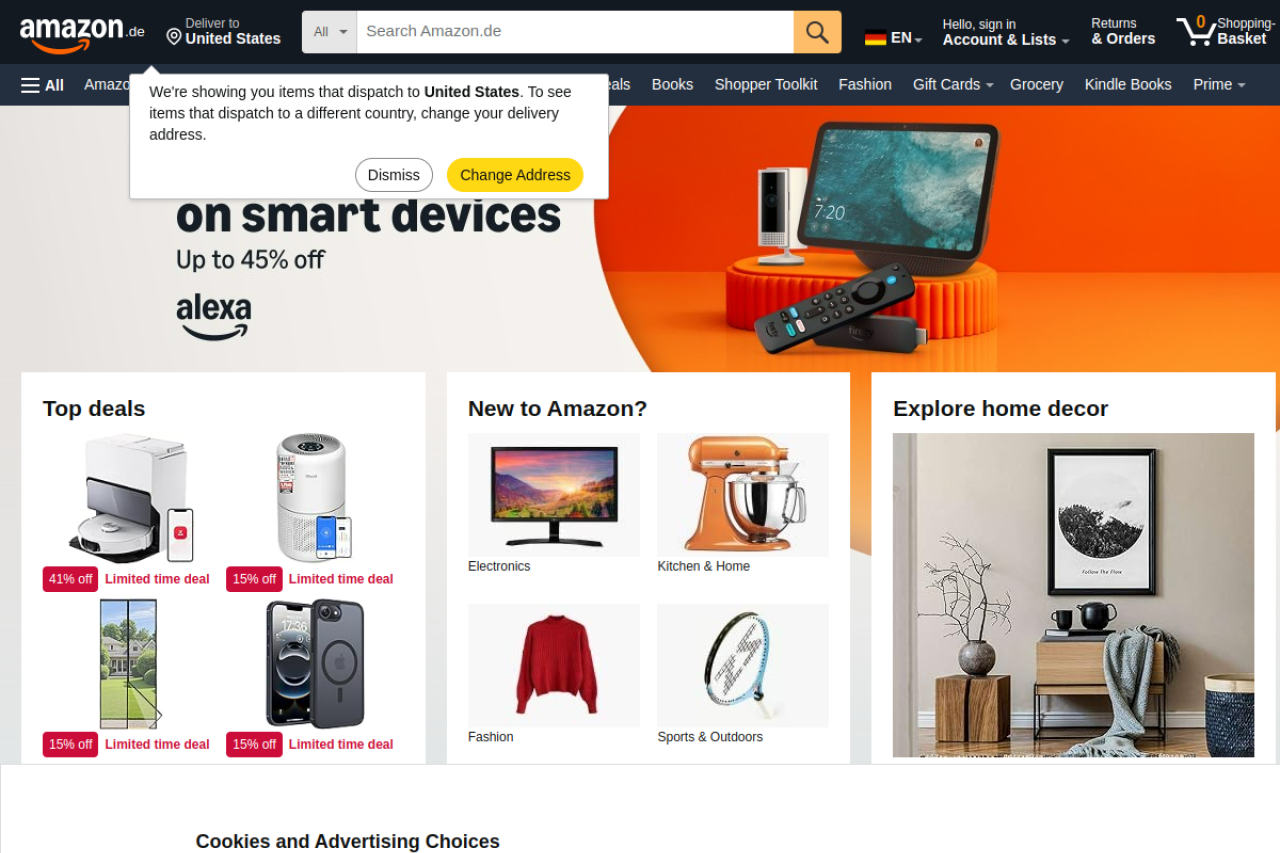Open Kindle Books in navigation bar
The height and width of the screenshot is (853, 1280).
point(1128,85)
